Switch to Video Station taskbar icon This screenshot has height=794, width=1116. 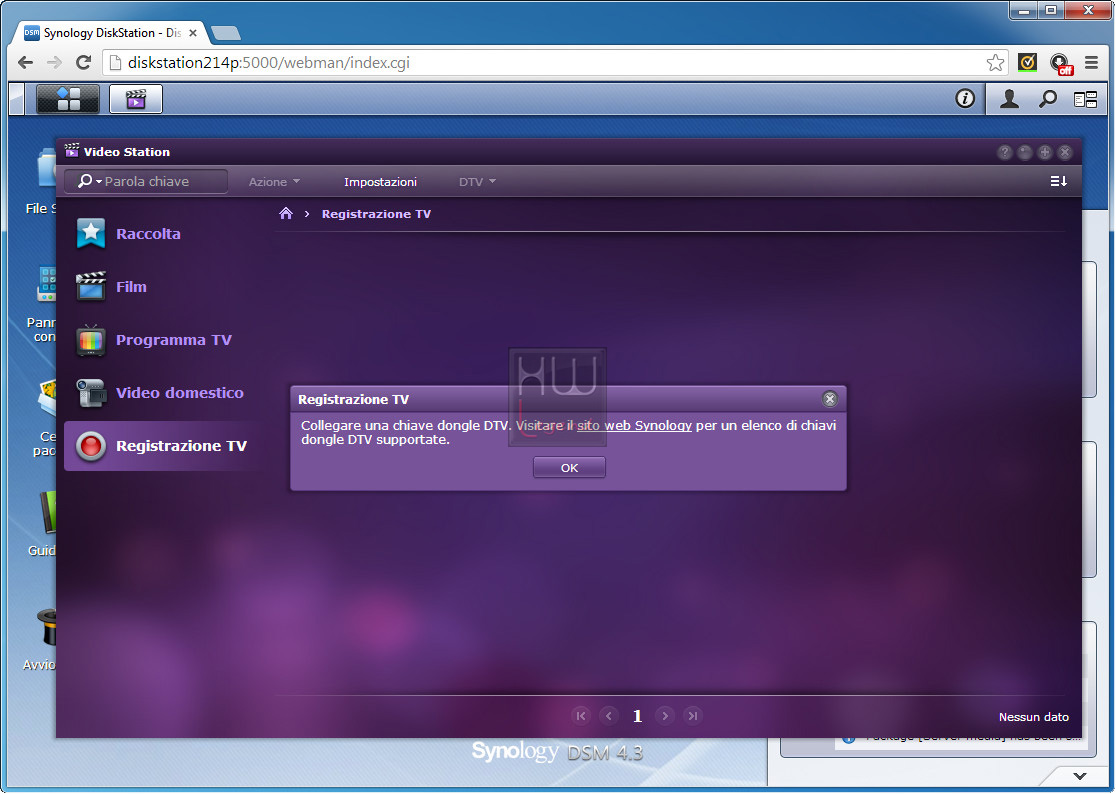pyautogui.click(x=136, y=99)
